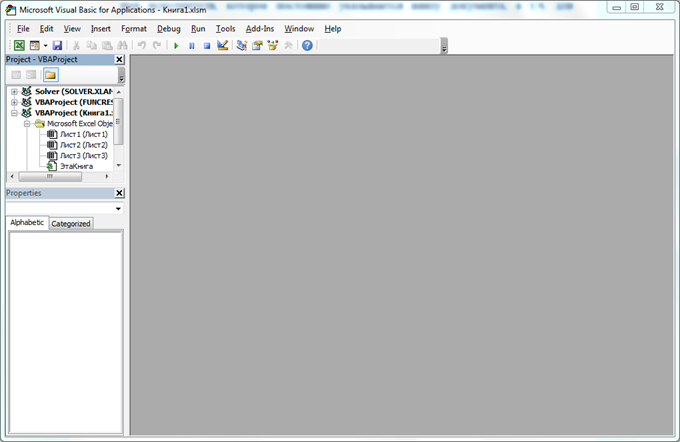680x442 pixels.
Task: Click the View Object icon in Project panel
Action: [x=31, y=75]
